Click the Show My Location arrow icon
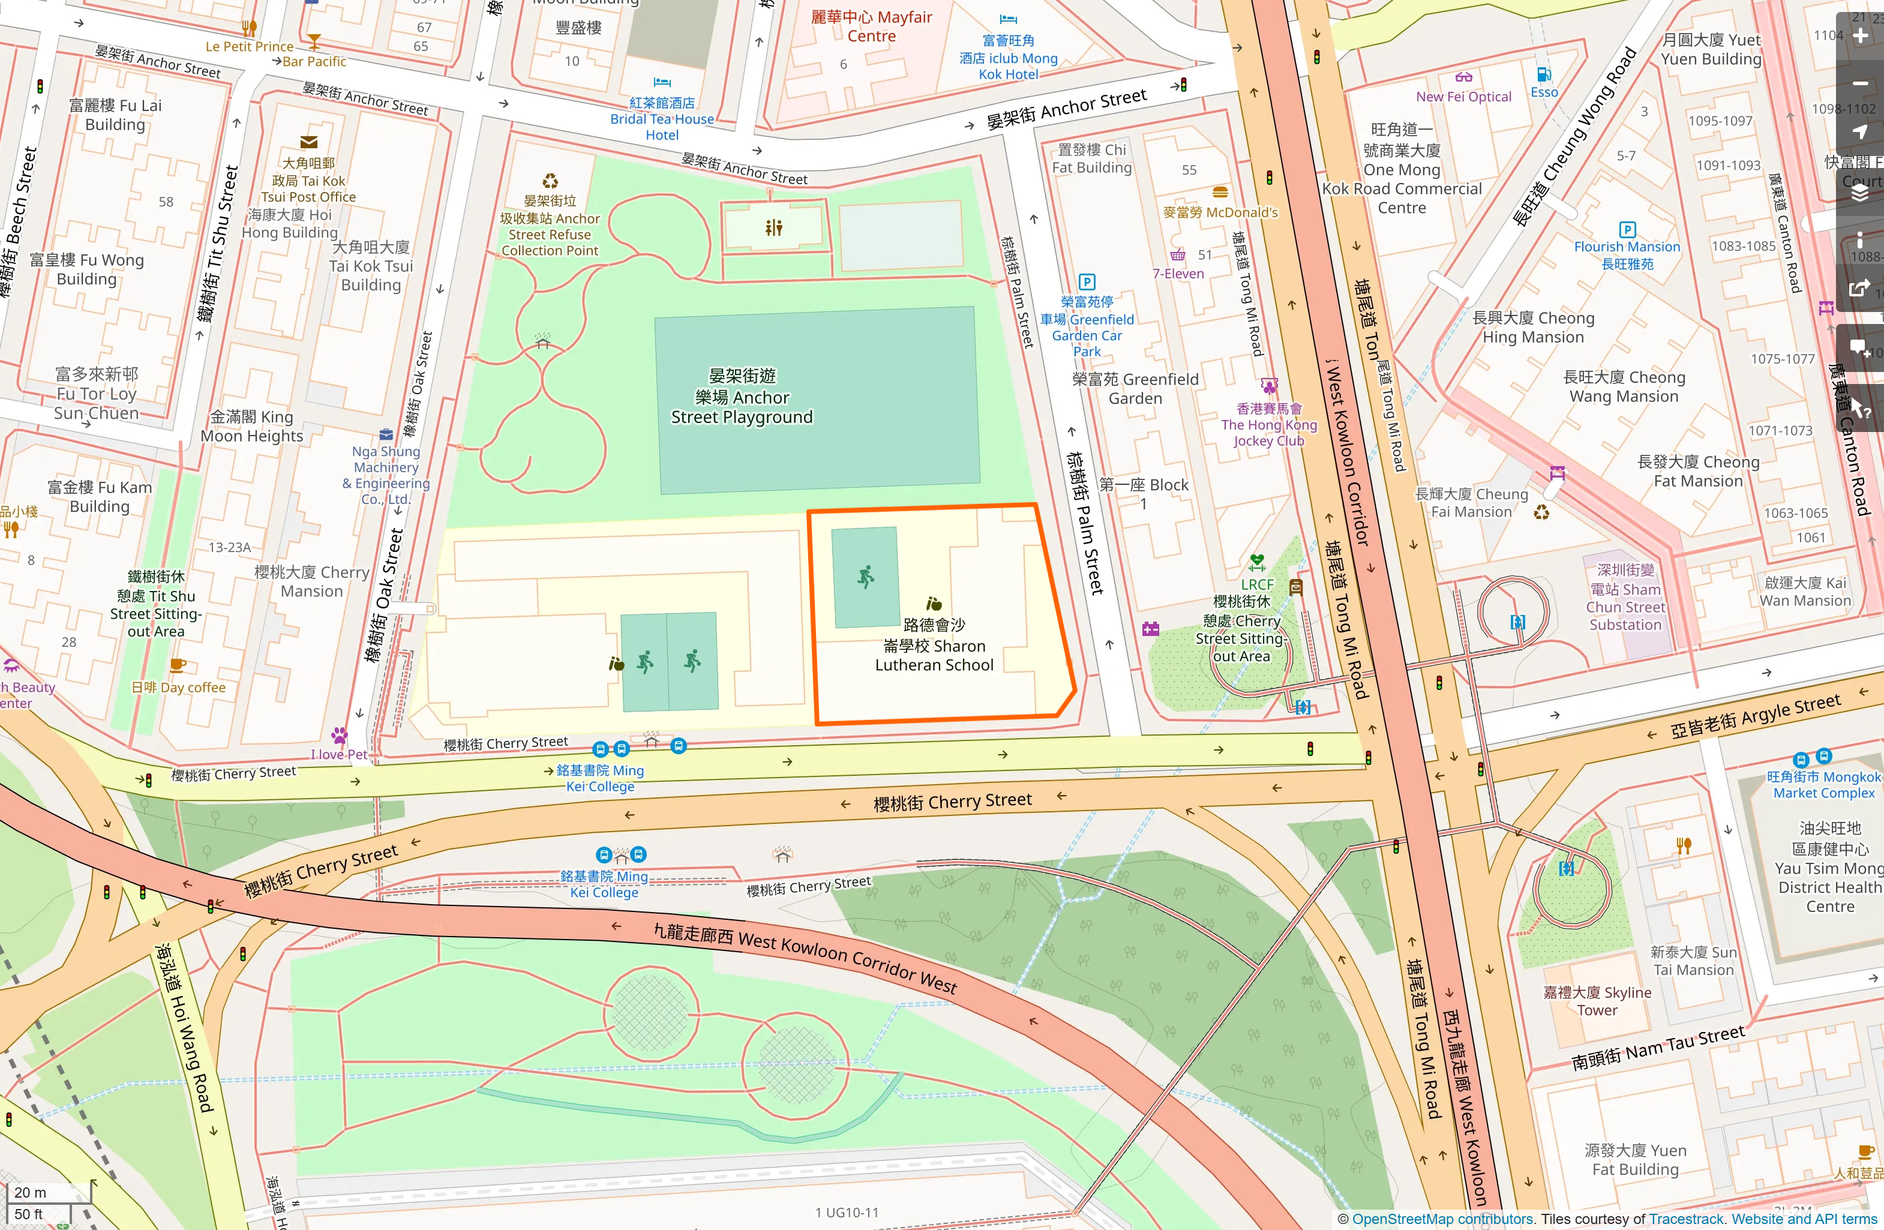The image size is (1884, 1230). point(1860,132)
